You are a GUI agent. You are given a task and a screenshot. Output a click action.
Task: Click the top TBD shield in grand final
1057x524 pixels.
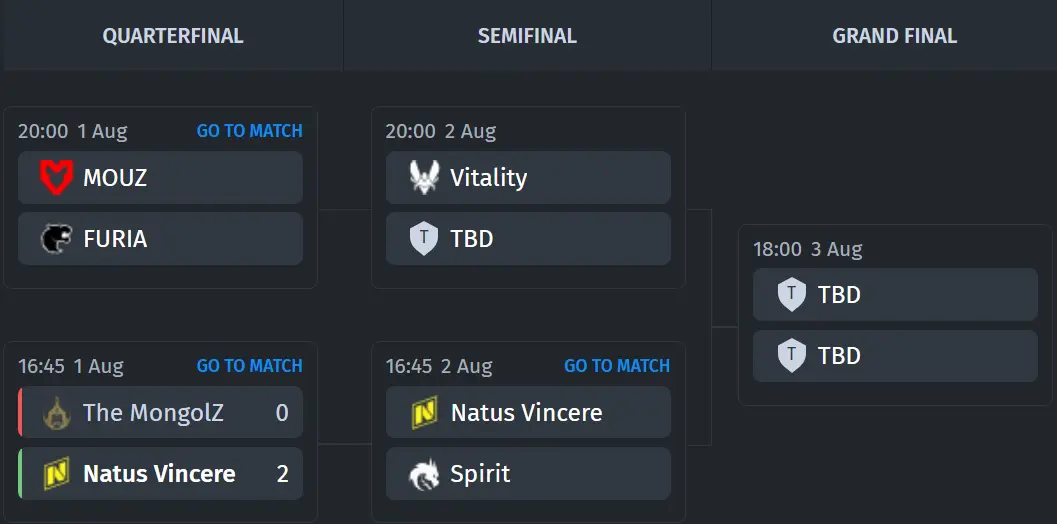click(791, 295)
